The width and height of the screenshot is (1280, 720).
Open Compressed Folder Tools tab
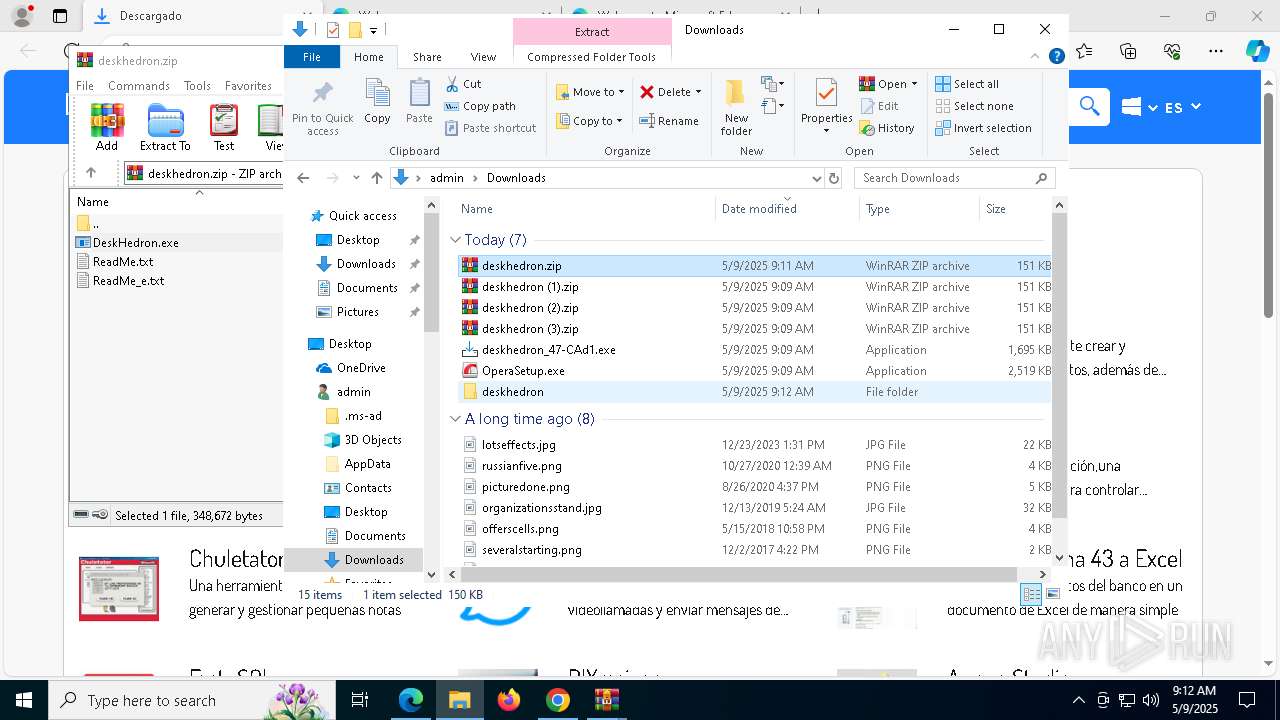pyautogui.click(x=591, y=57)
